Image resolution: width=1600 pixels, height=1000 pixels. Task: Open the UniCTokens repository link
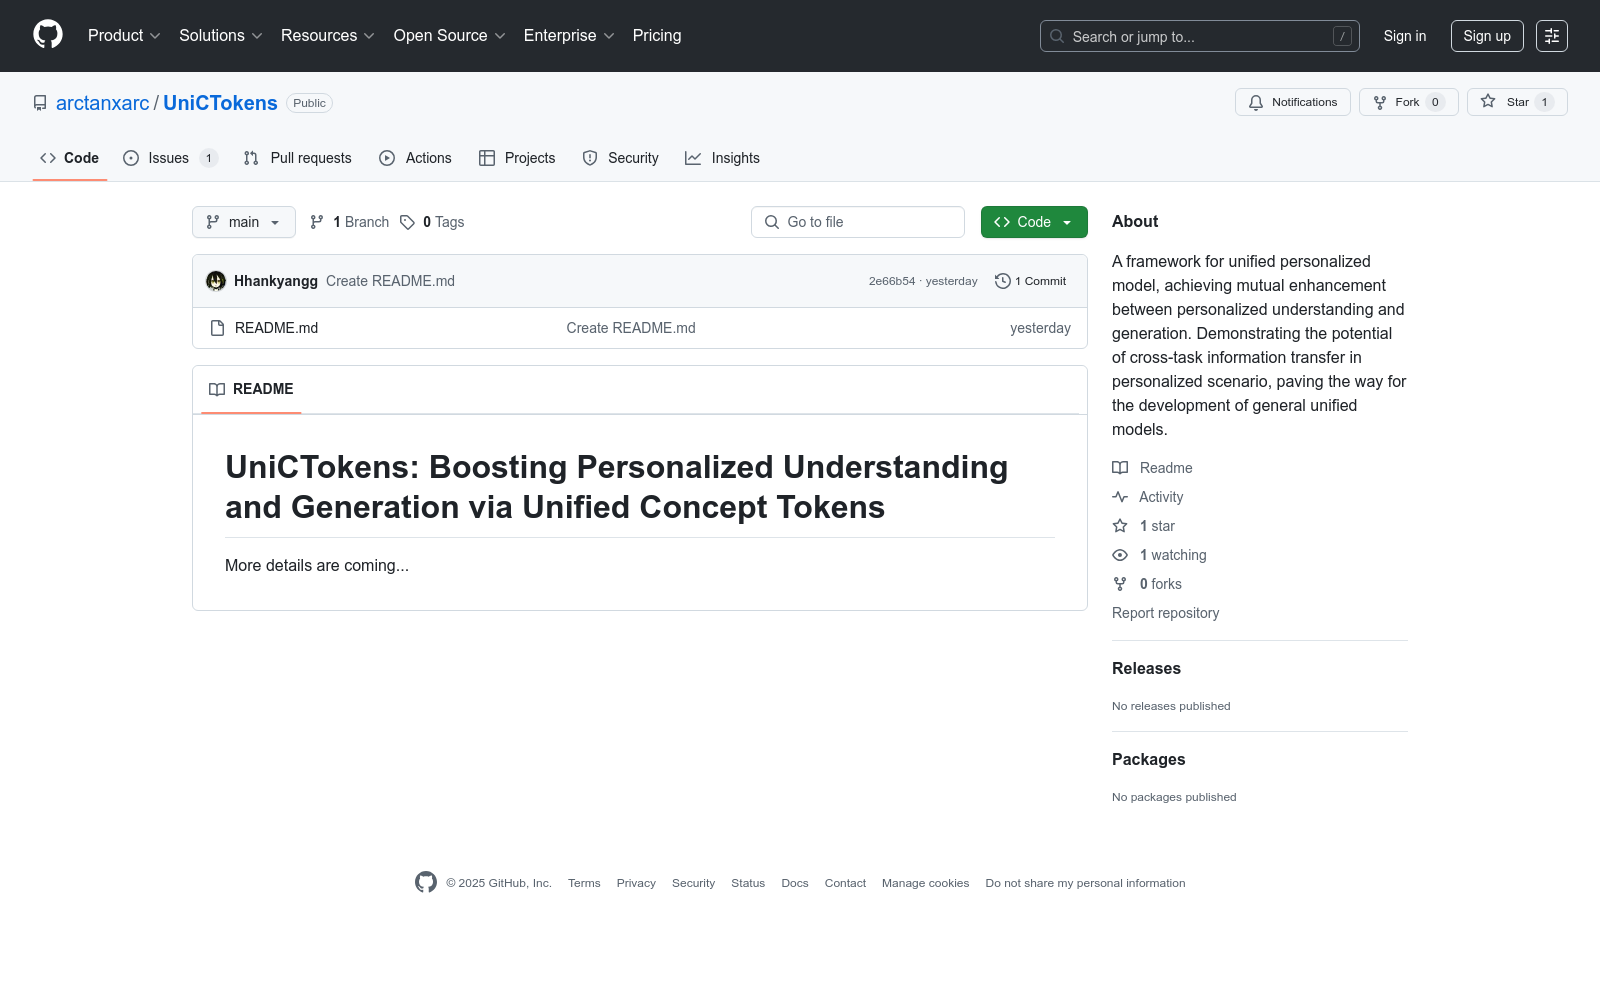(x=220, y=103)
